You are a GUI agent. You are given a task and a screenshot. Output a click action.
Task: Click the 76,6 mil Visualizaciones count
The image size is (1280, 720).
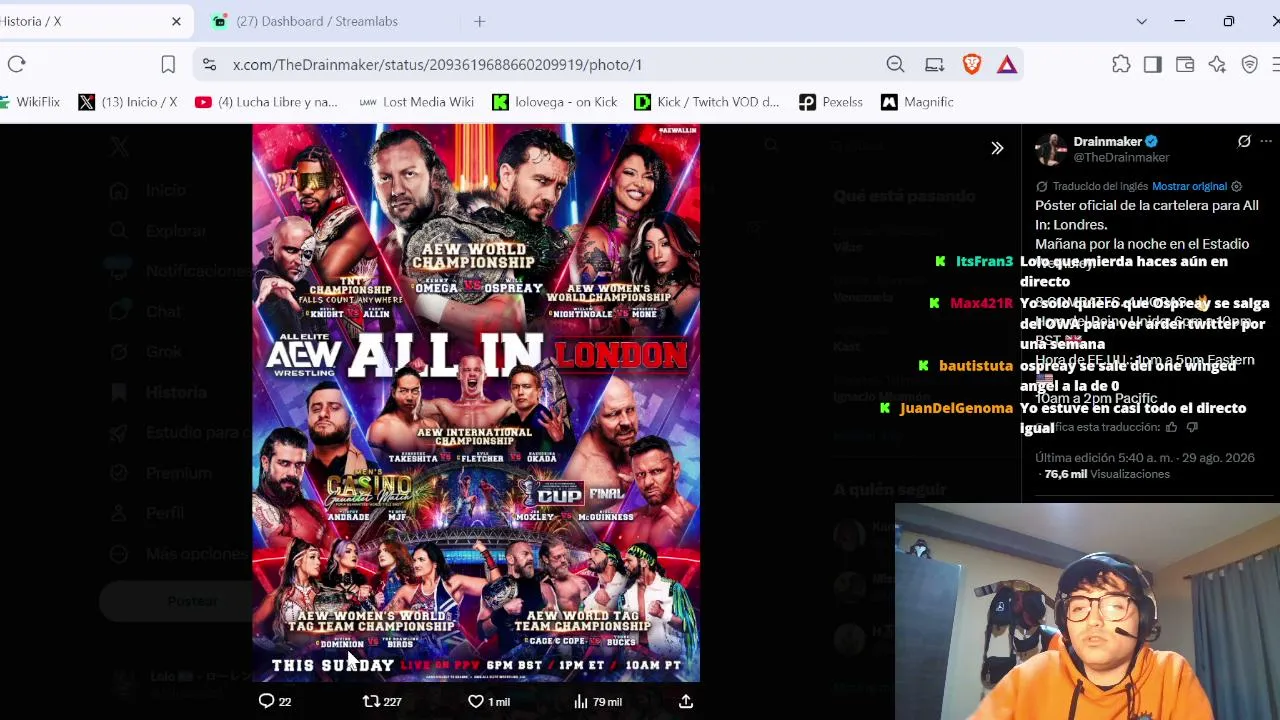point(1107,474)
